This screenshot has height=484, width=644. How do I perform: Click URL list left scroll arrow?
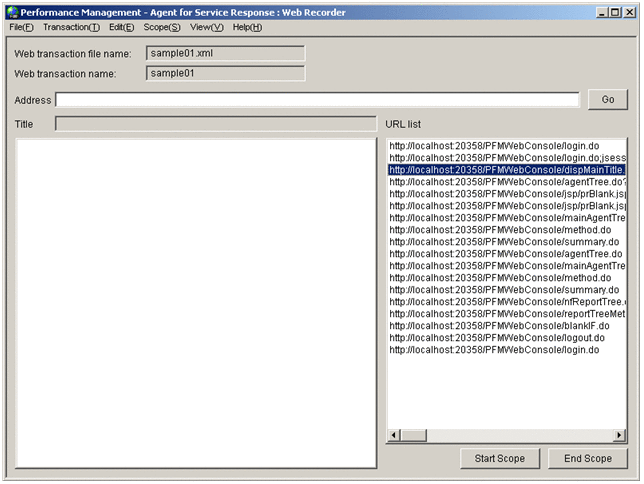pos(393,435)
